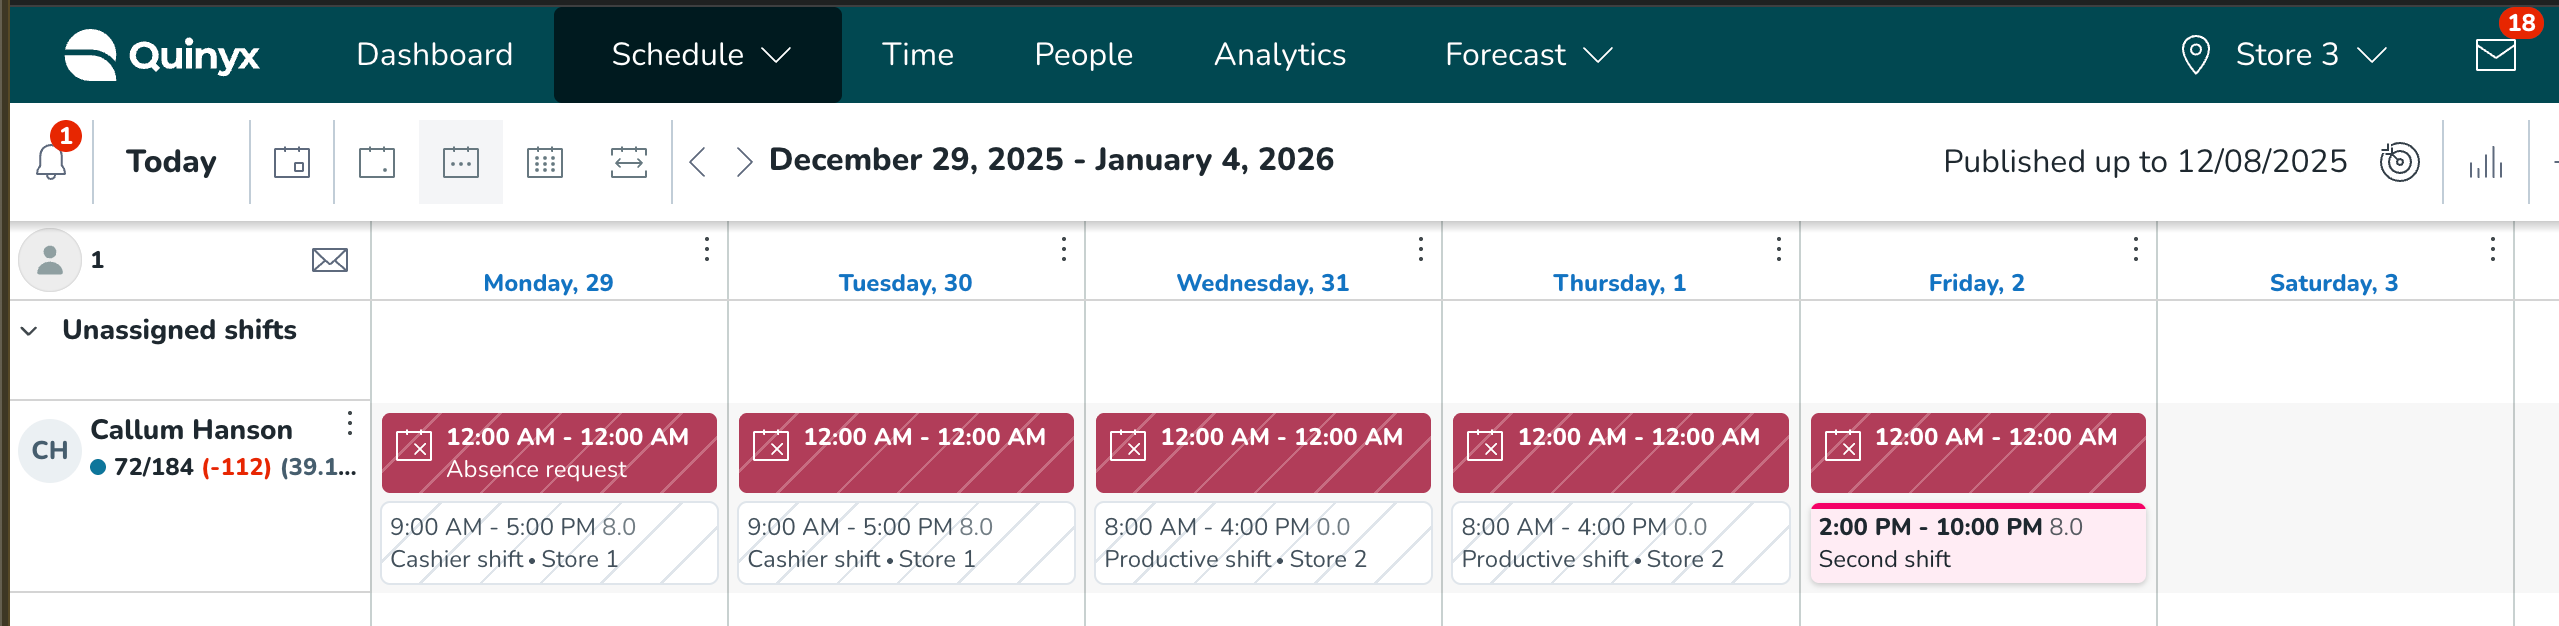The height and width of the screenshot is (626, 2559).
Task: Select the week view calendar icon
Action: (x=460, y=162)
